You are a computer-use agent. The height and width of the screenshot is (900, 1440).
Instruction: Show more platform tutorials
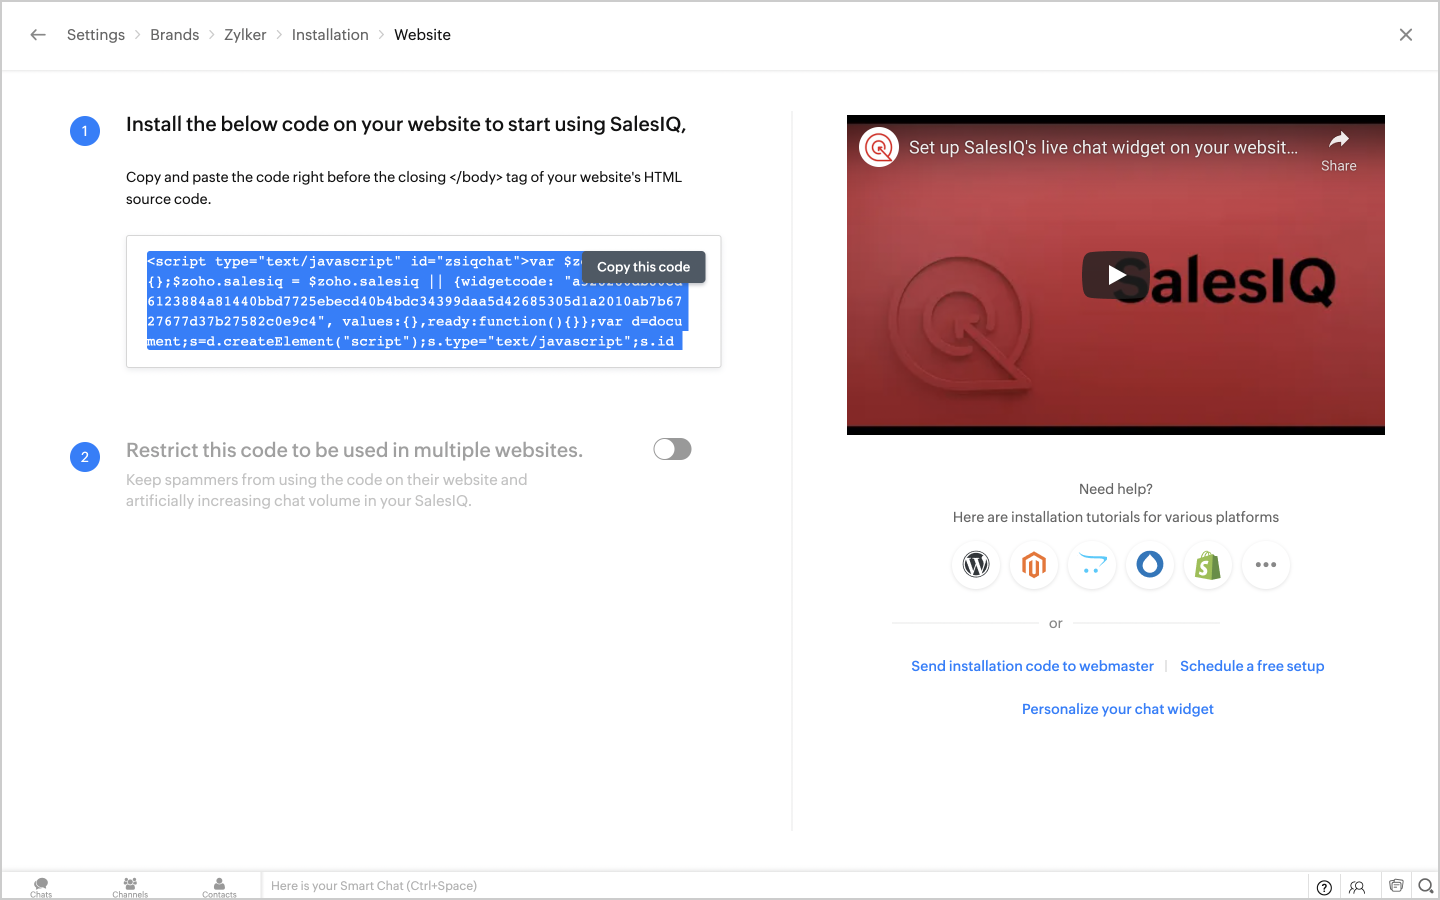click(x=1266, y=565)
